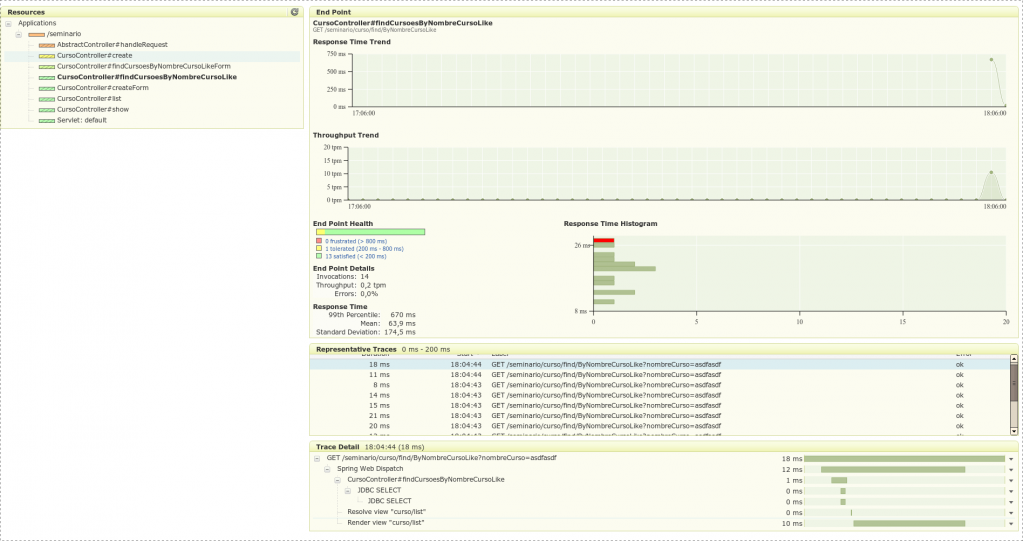Open dropdown arrow on the Render view row

pyautogui.click(x=1008, y=523)
